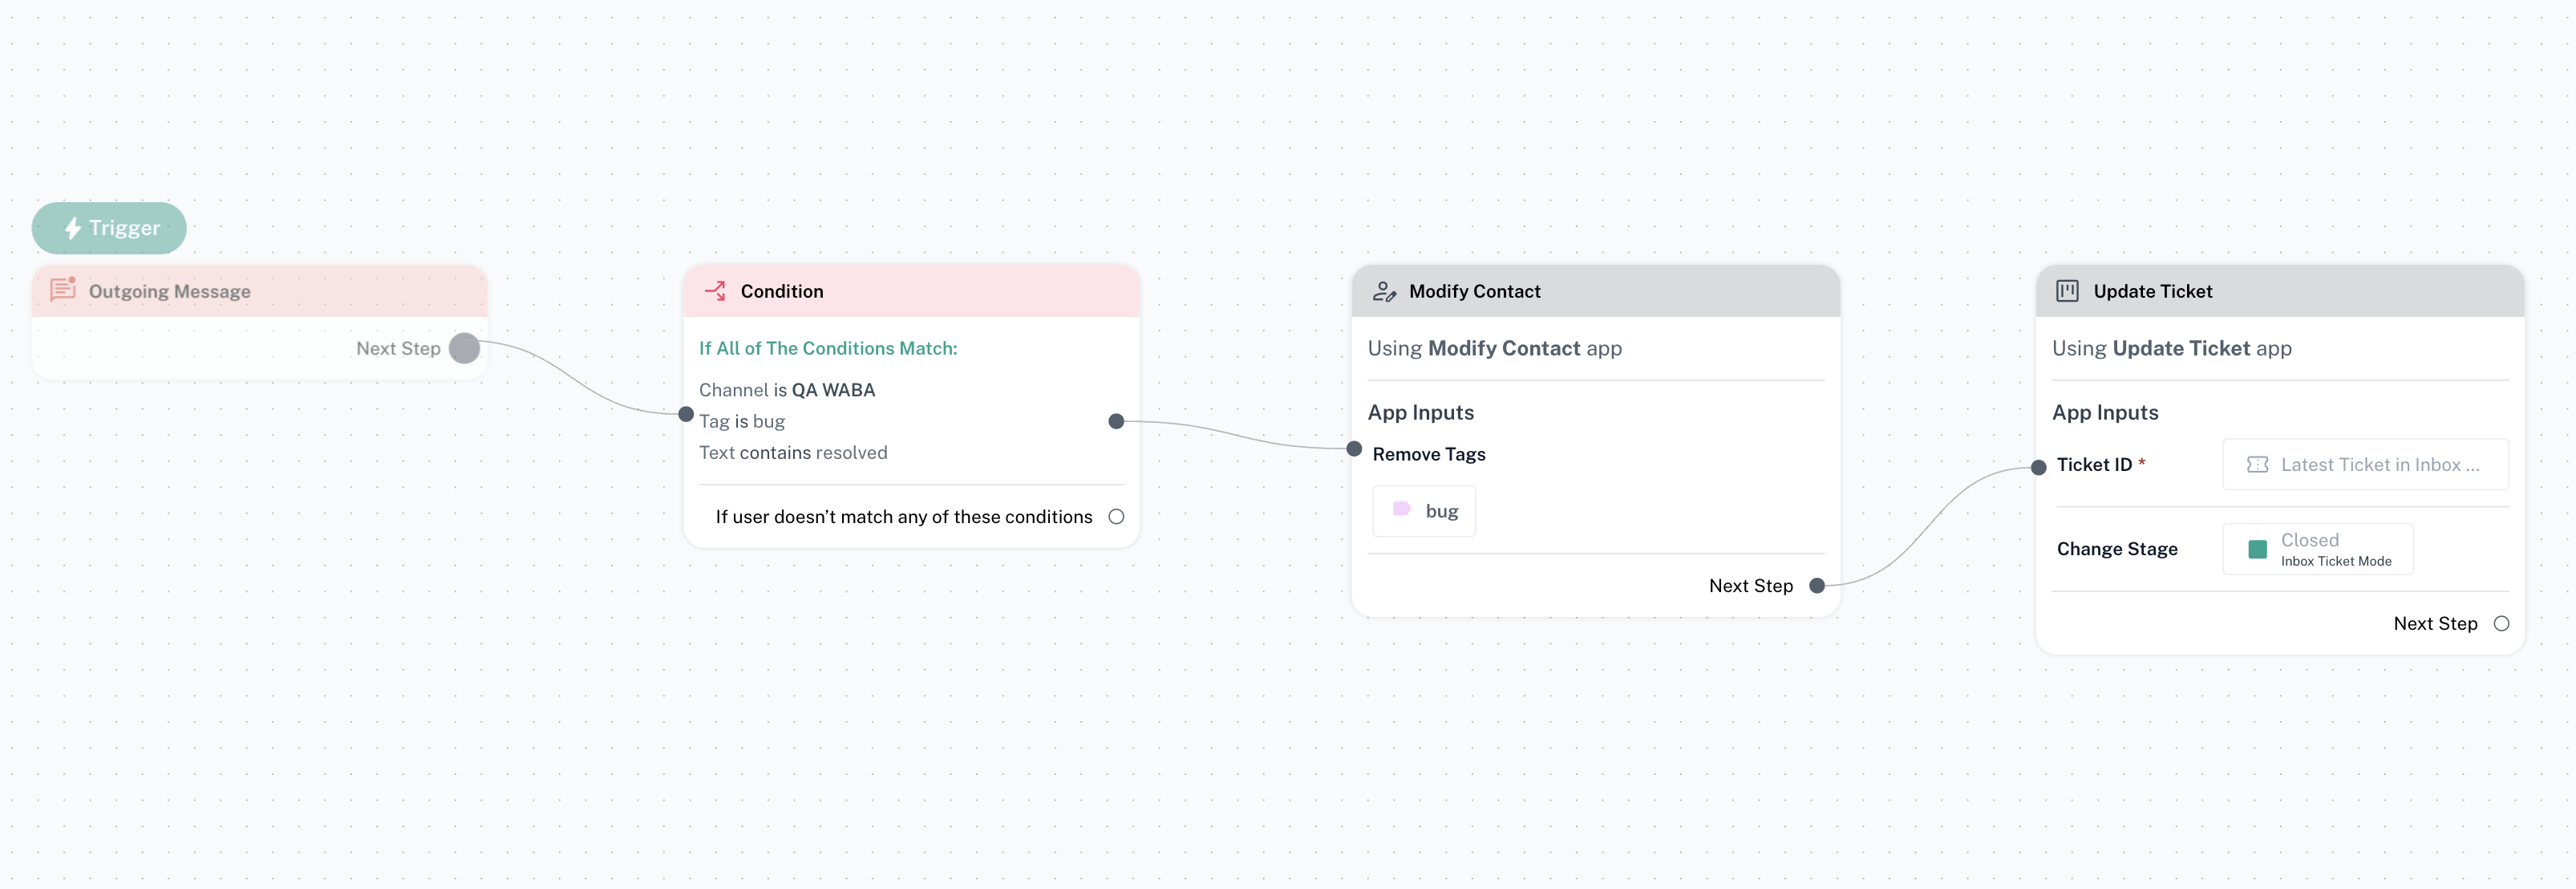Image resolution: width=2576 pixels, height=889 pixels.
Task: Click the ticket icon in Ticket ID field
Action: [2257, 465]
